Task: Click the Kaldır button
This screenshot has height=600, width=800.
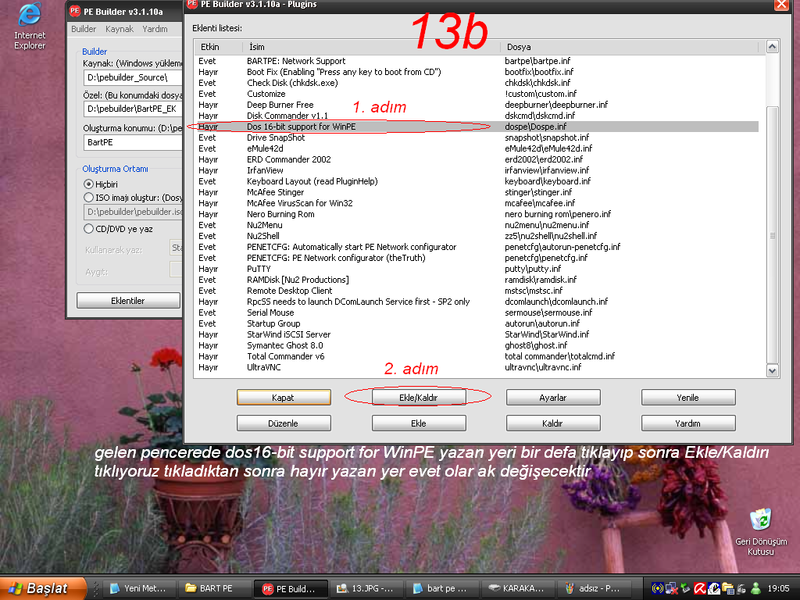Action: pos(553,423)
